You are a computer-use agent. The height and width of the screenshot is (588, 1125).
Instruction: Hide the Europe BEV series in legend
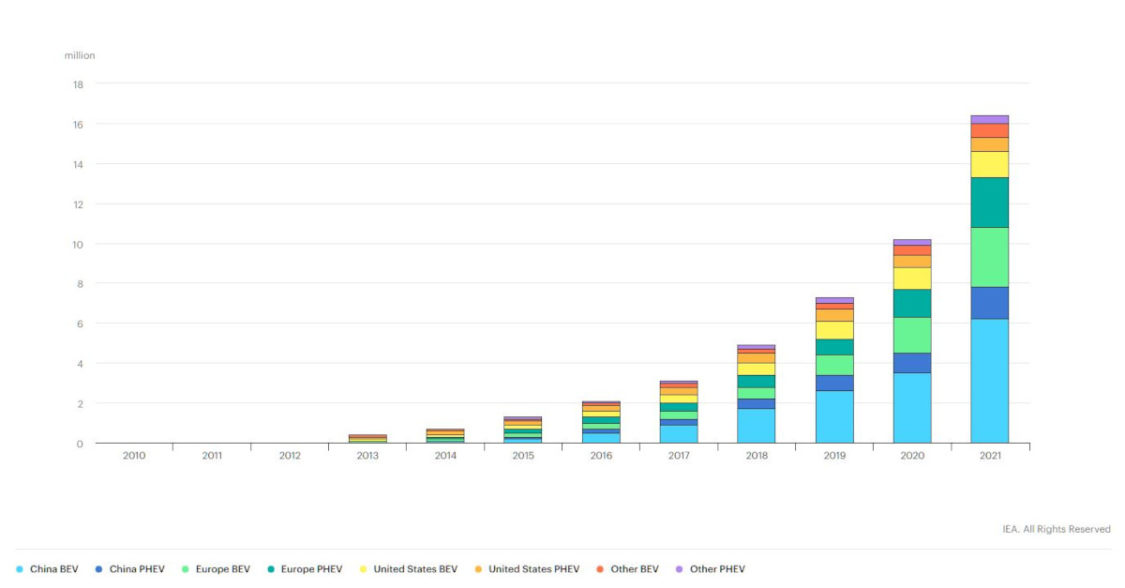point(223,569)
